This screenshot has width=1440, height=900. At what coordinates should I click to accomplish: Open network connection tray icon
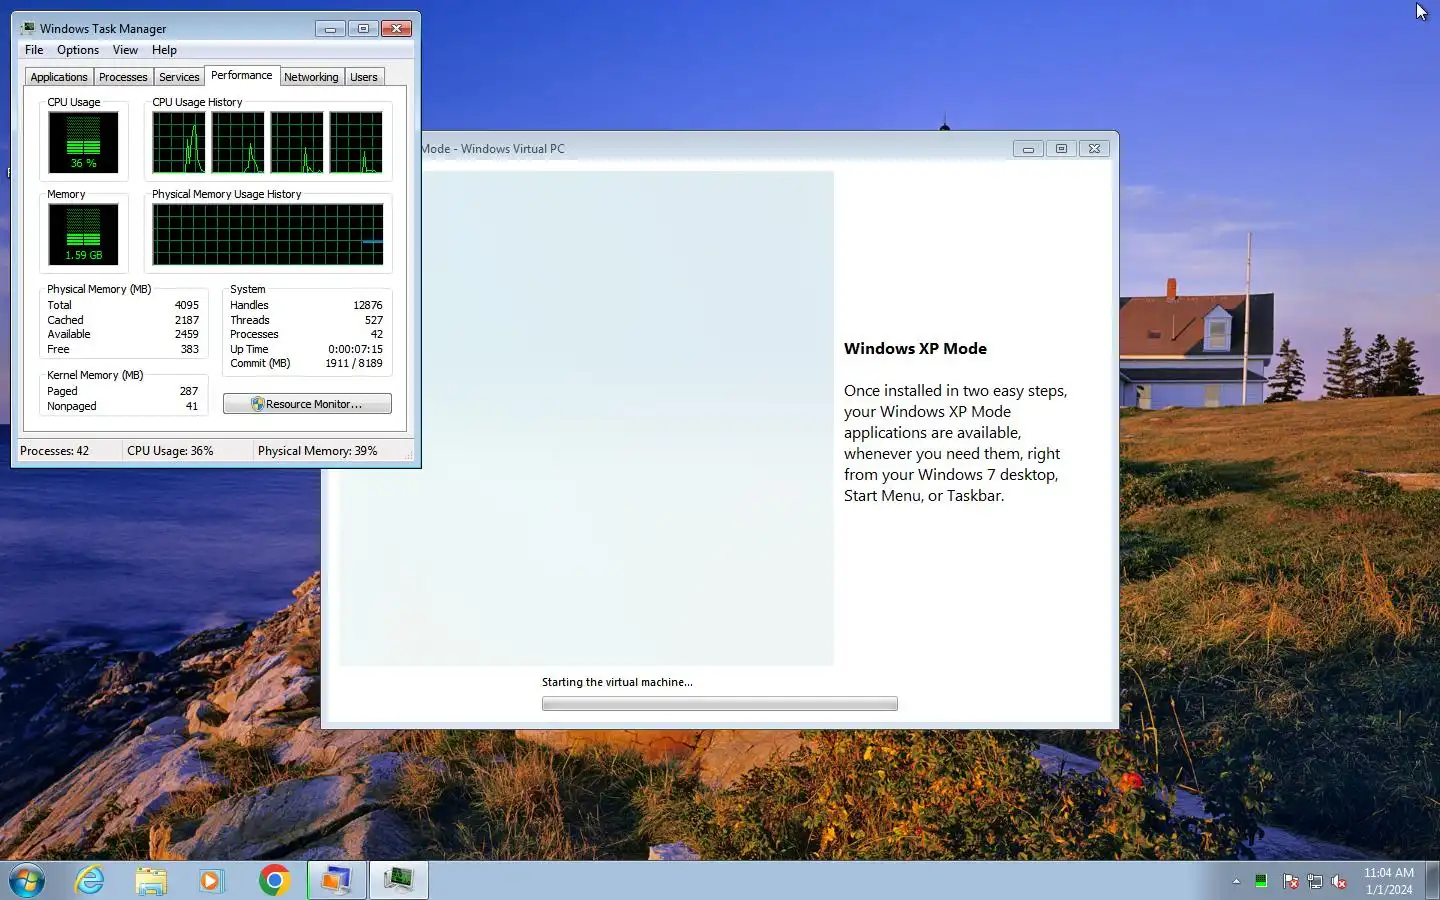click(1315, 881)
